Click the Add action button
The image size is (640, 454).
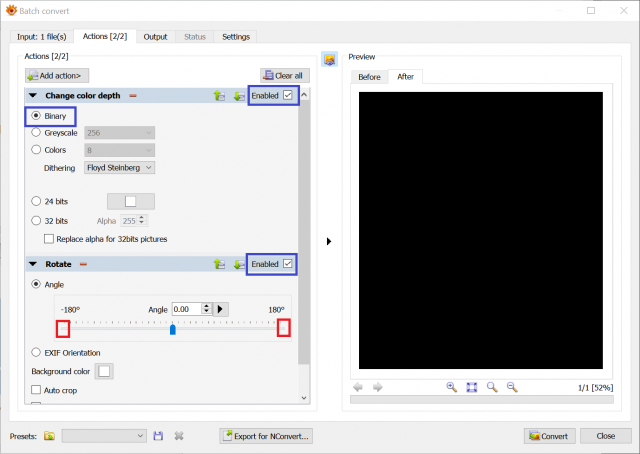(x=57, y=76)
